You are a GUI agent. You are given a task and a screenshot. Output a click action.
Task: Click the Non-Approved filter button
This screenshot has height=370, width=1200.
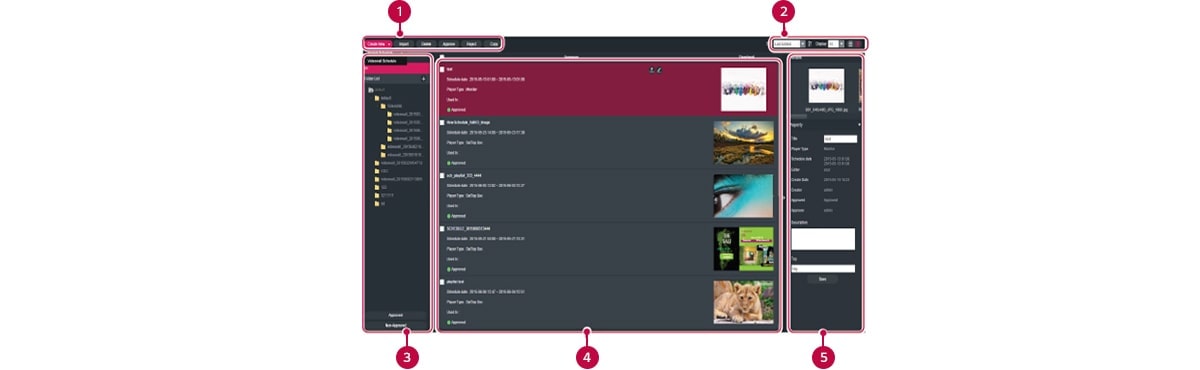[396, 325]
